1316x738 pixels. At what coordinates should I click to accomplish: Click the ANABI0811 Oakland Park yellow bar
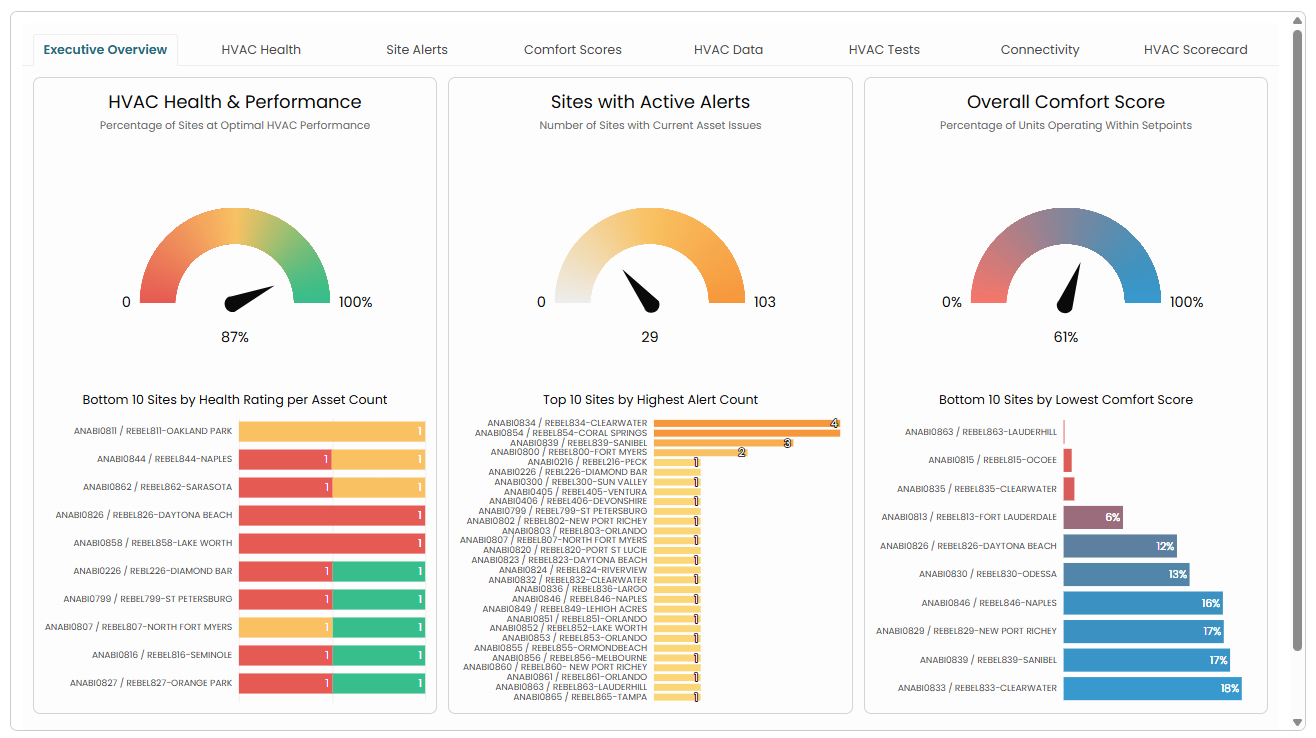point(332,431)
